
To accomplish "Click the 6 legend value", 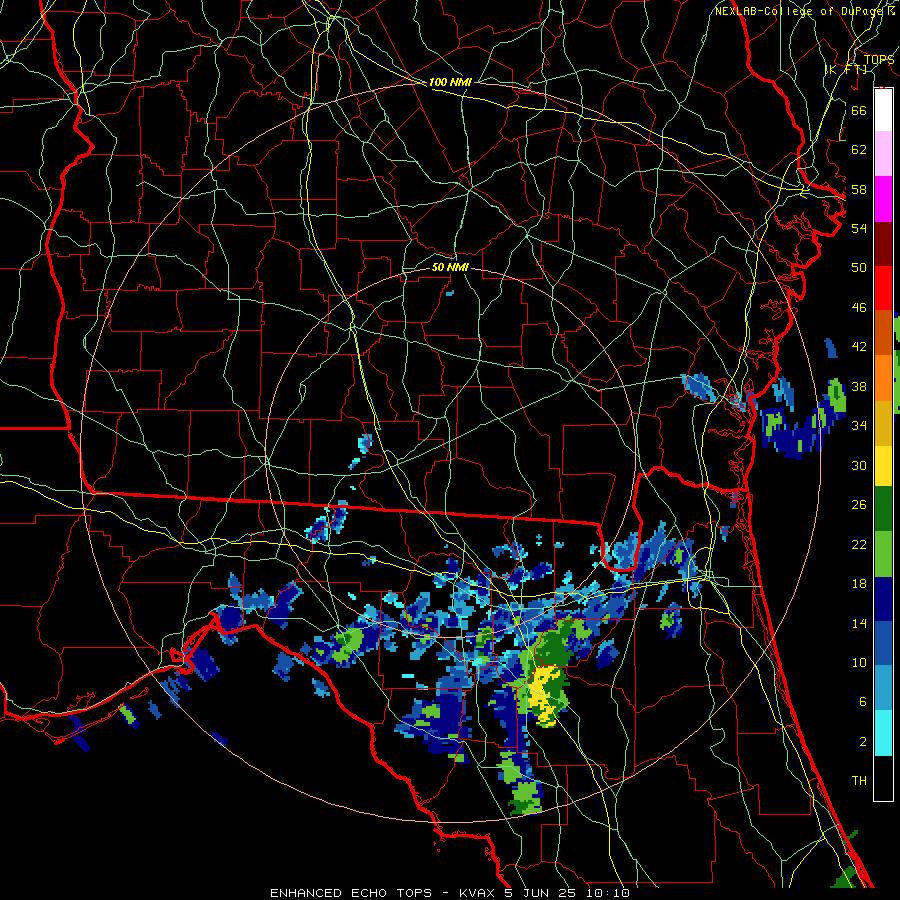I will click(x=863, y=702).
